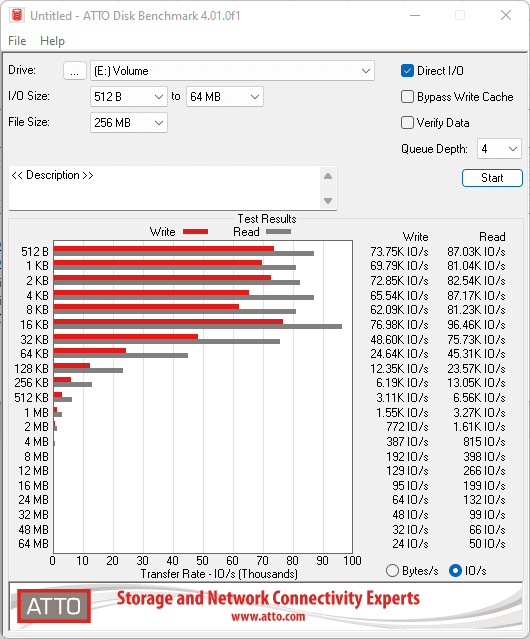Open the Queue Depth dropdown

(x=499, y=149)
